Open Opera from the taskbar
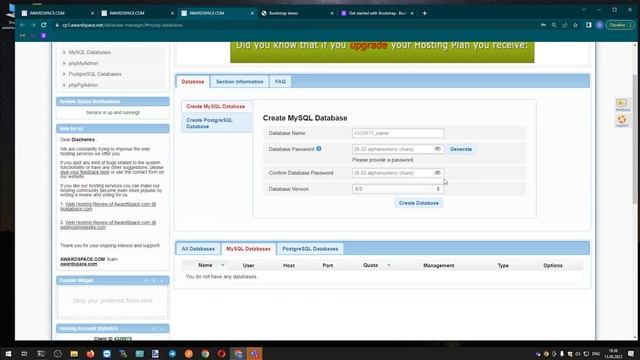Screen dimensions: 640x360 click(221, 353)
